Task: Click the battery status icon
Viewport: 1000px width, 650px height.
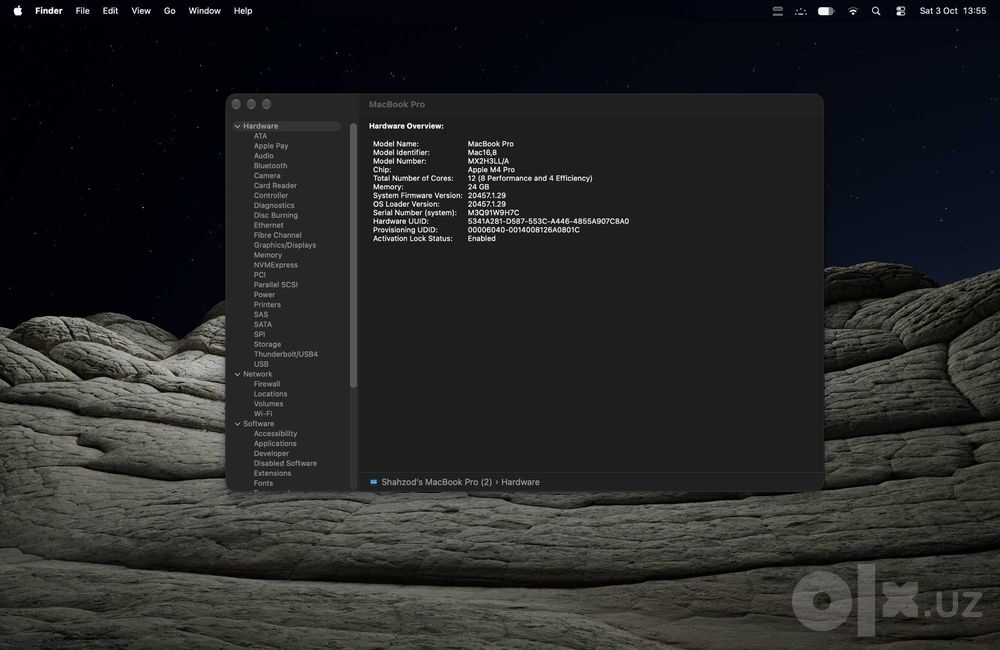Action: [826, 11]
